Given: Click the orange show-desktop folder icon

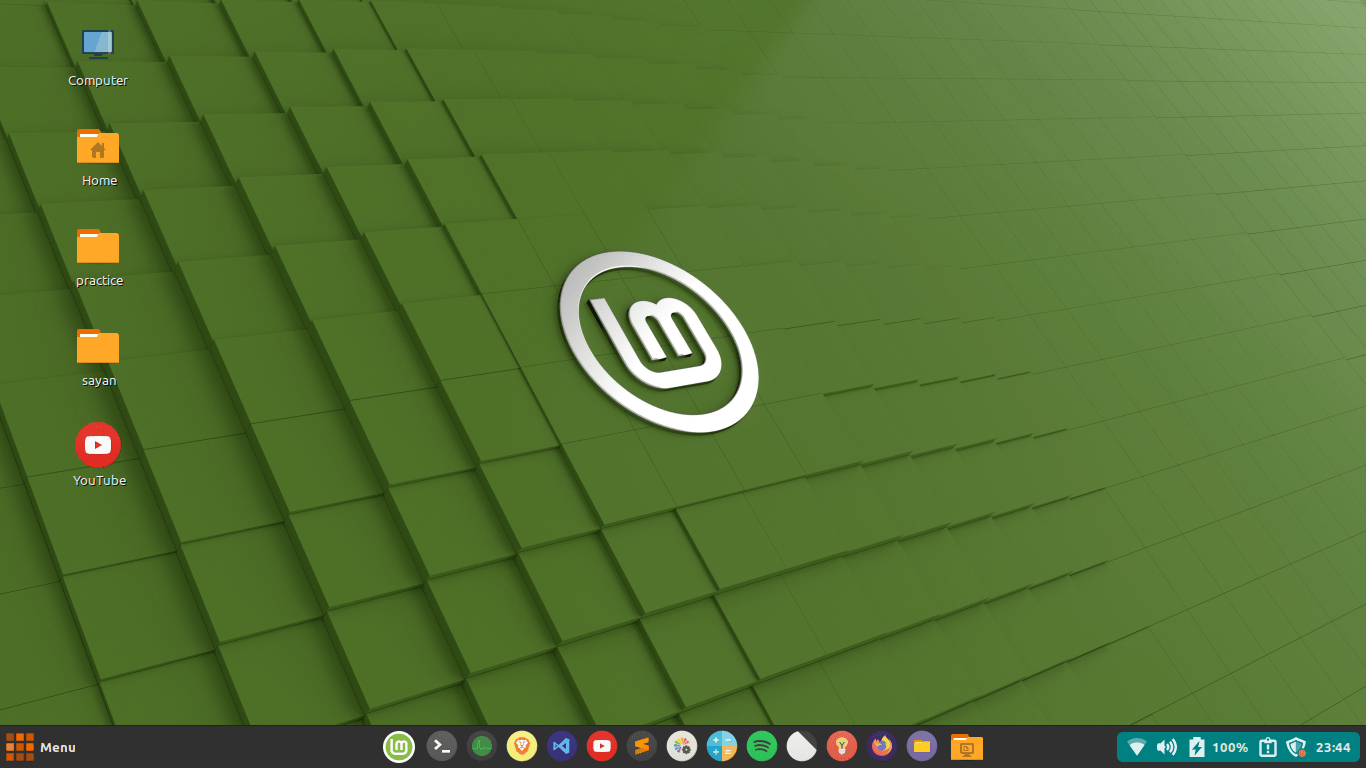Looking at the screenshot, I should coord(966,747).
